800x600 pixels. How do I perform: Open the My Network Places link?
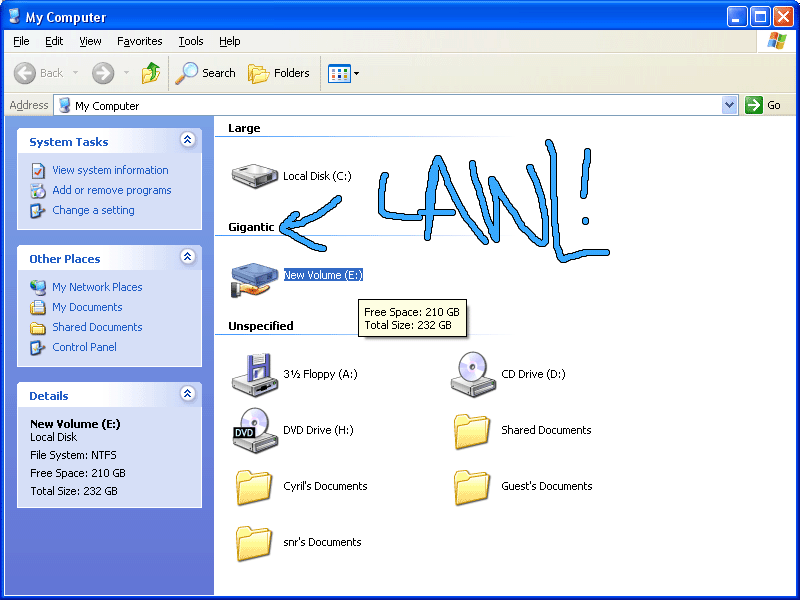(x=97, y=287)
